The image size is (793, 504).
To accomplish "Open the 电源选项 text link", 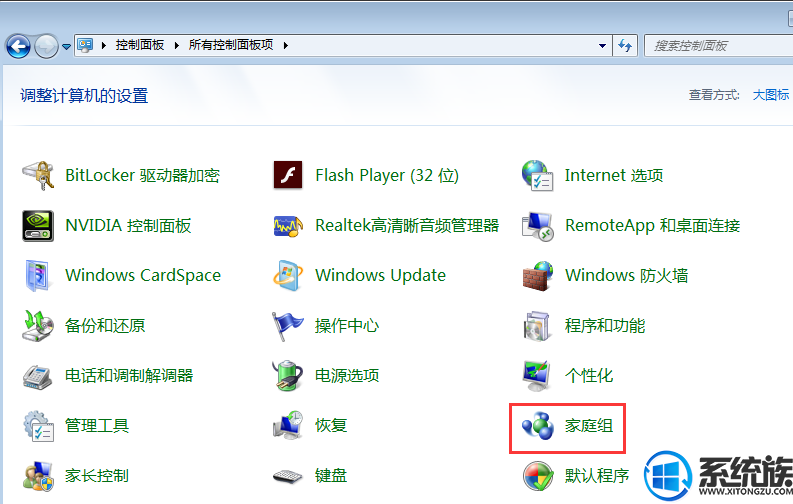I will click(x=347, y=376).
